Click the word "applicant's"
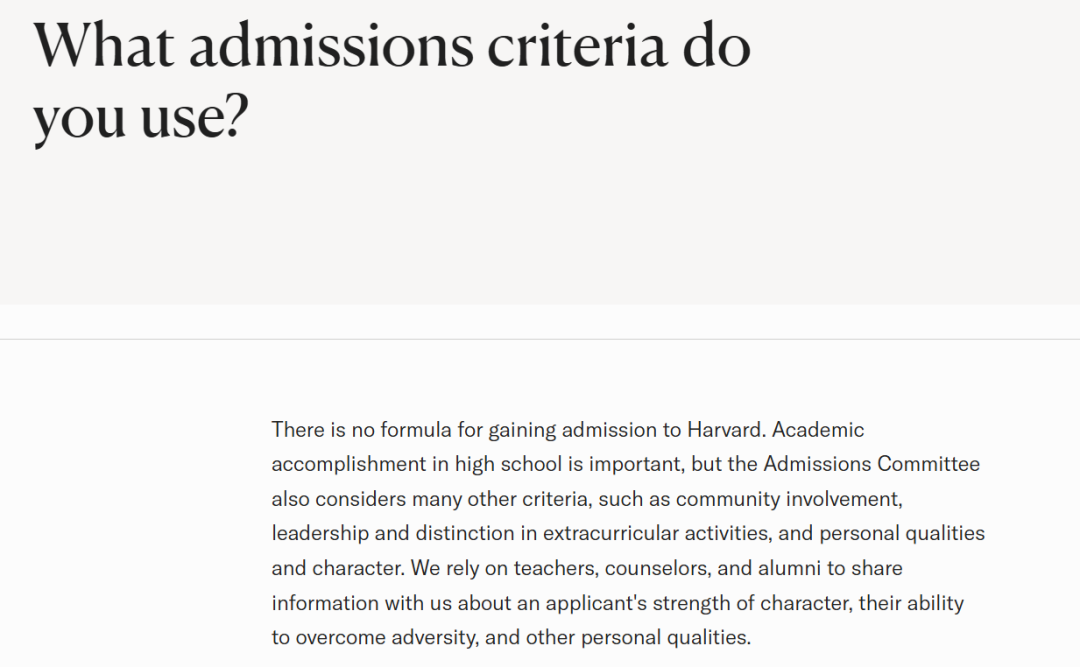Viewport: 1080px width, 667px height. coord(596,603)
